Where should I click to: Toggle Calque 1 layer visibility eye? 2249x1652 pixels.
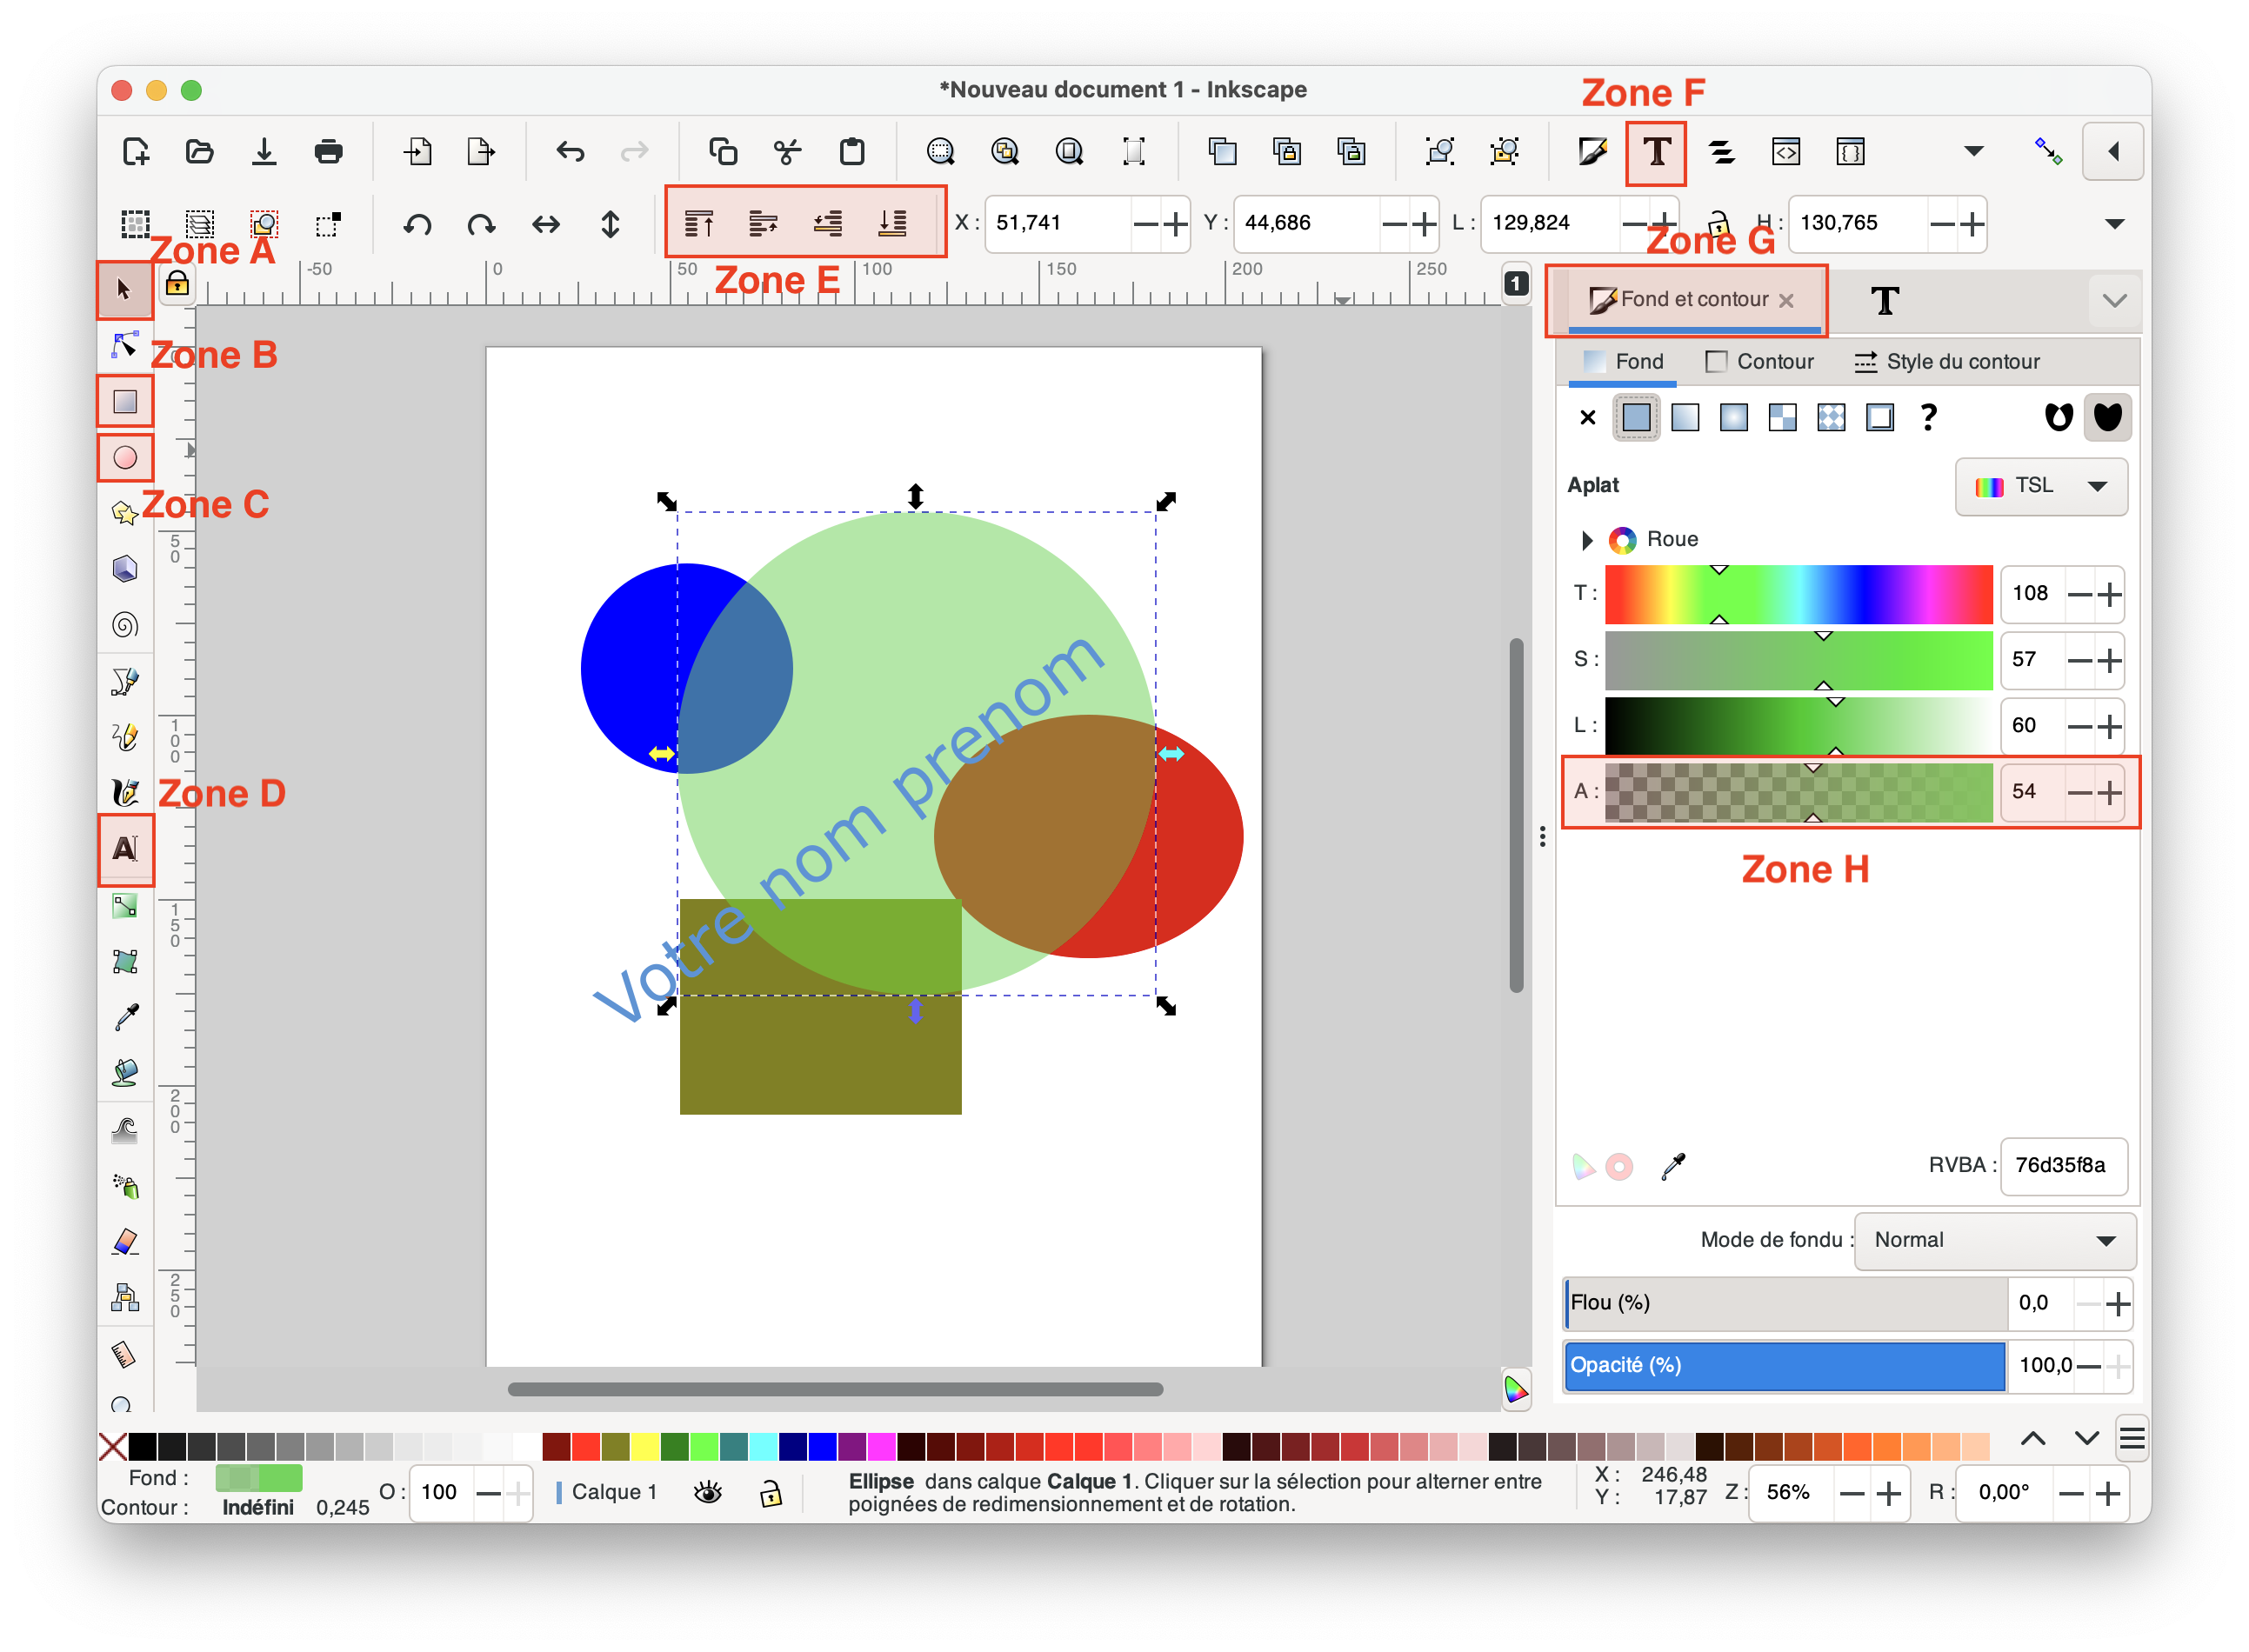(x=707, y=1492)
